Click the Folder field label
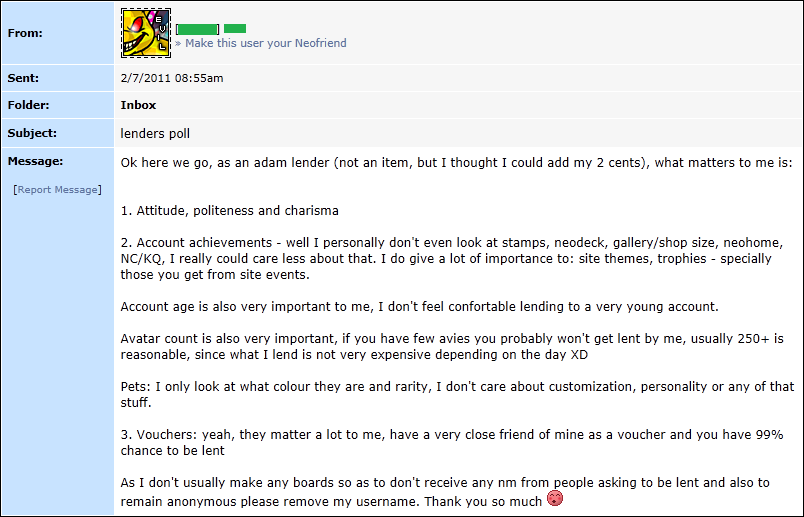 29,105
